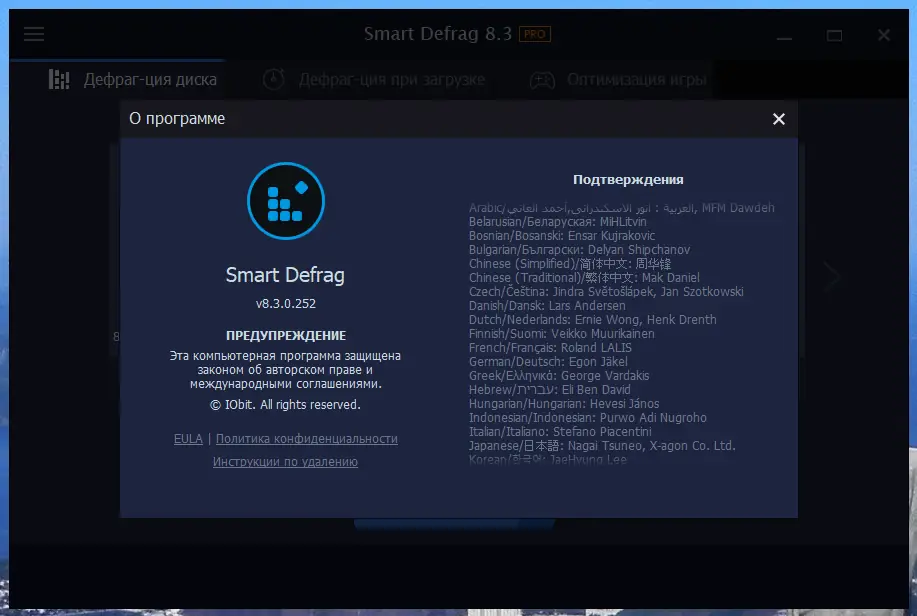Click © IObit. All rights reserved. text
This screenshot has width=917, height=616.
tap(285, 405)
